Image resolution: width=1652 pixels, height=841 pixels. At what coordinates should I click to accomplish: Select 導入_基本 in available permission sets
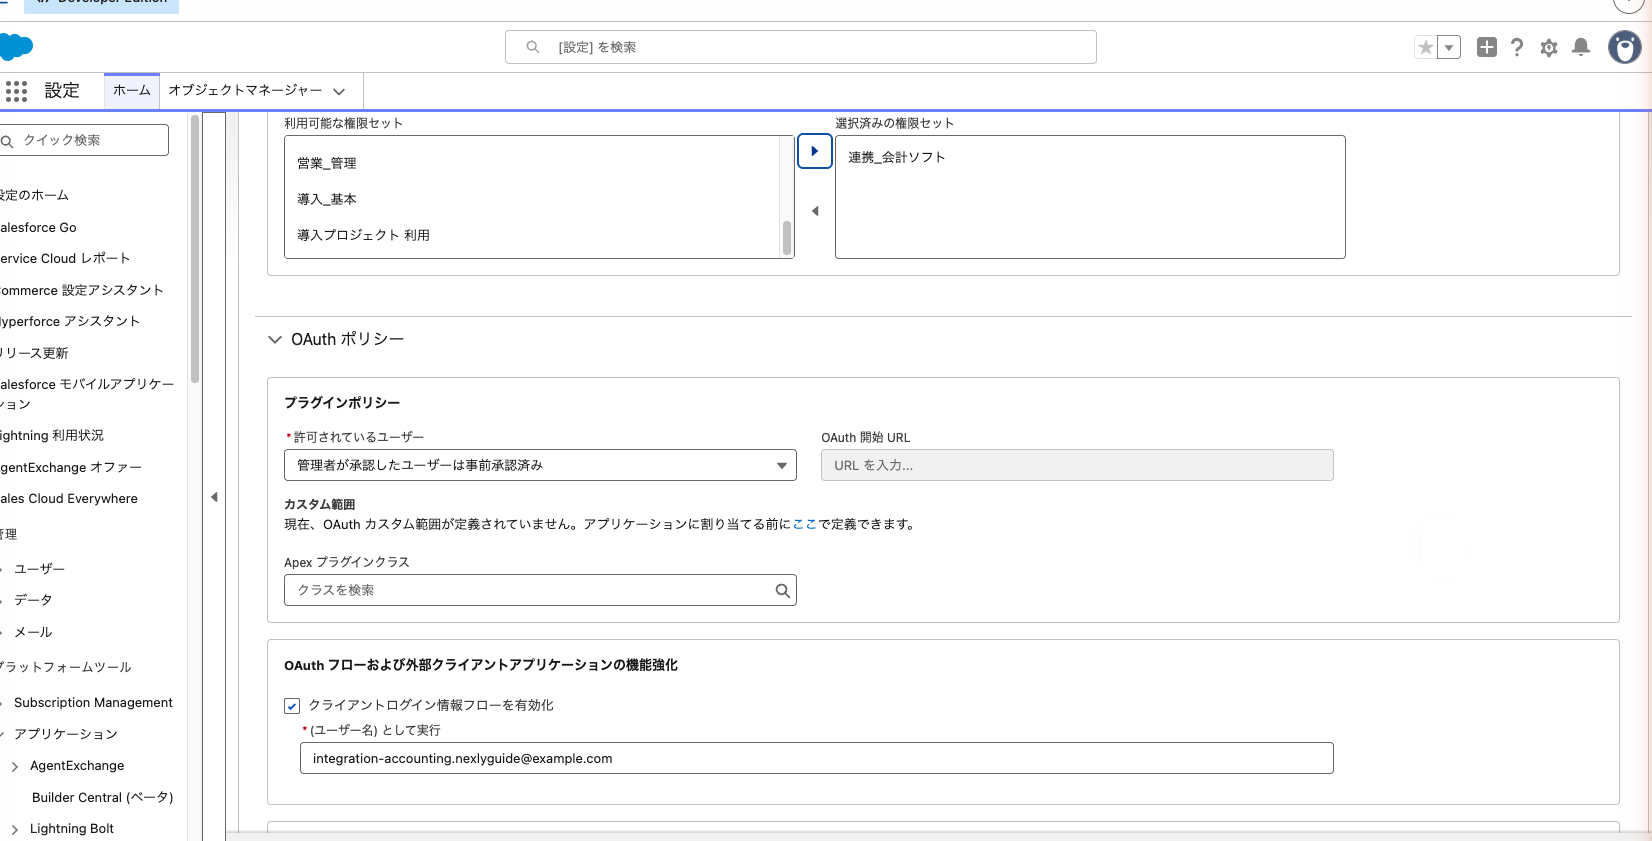tap(327, 199)
